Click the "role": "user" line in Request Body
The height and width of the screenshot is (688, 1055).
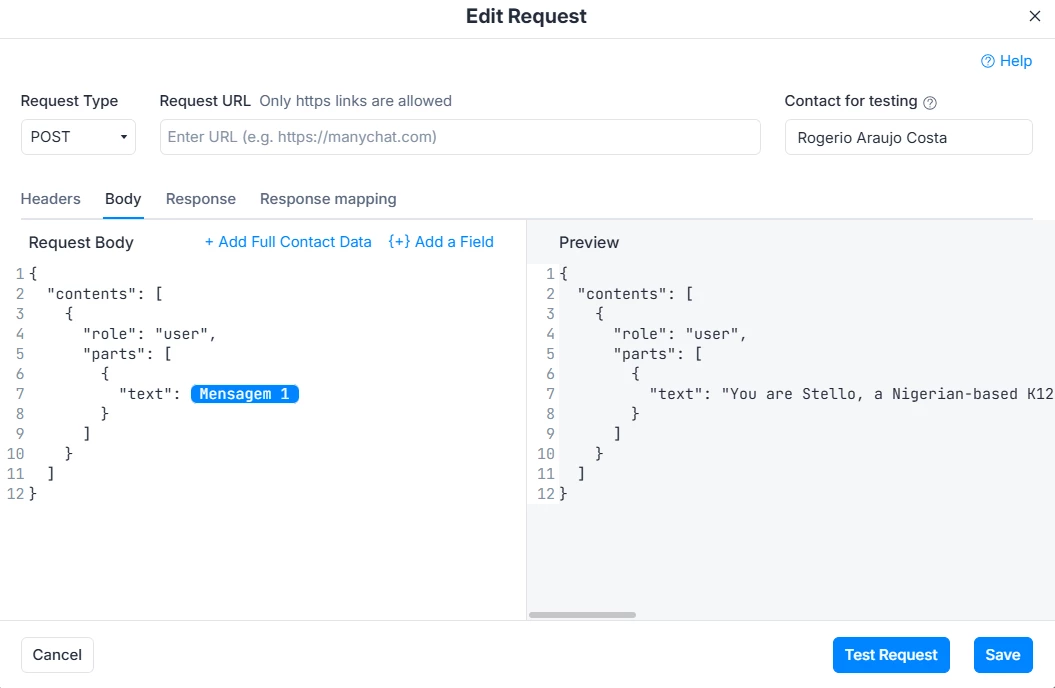(x=149, y=334)
